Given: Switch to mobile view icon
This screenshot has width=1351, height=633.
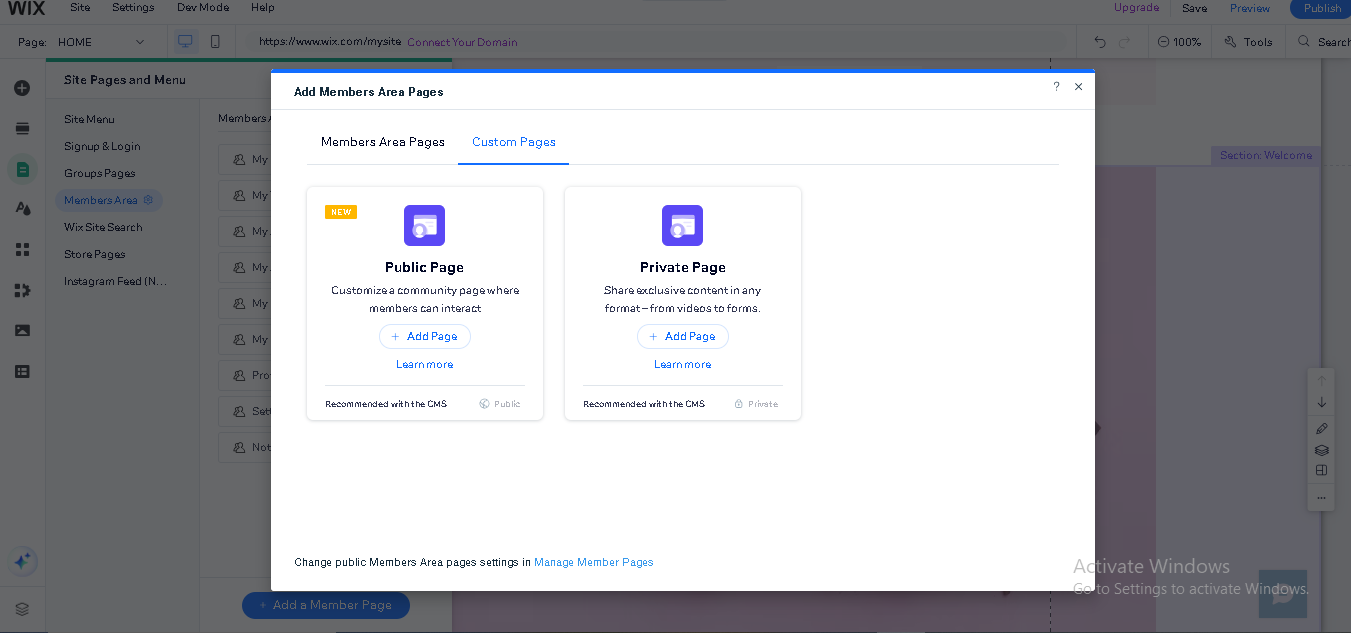Looking at the screenshot, I should tap(215, 42).
